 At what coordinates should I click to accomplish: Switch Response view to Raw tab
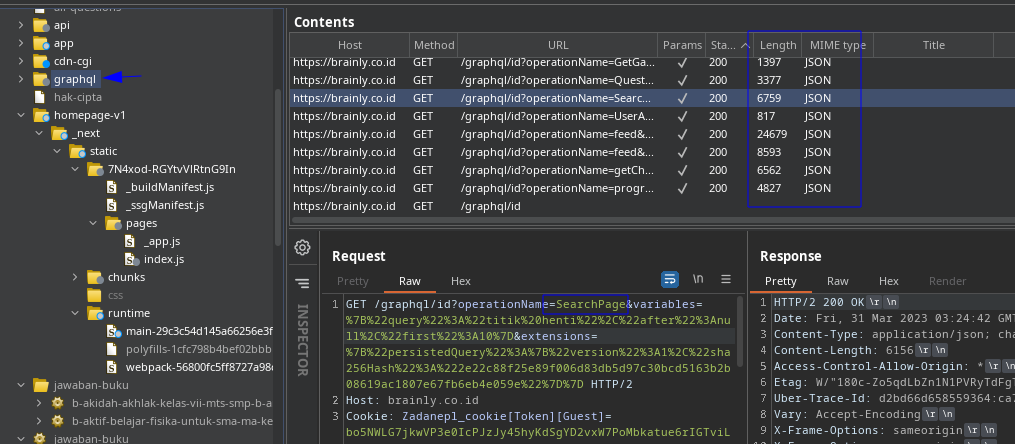tap(838, 281)
